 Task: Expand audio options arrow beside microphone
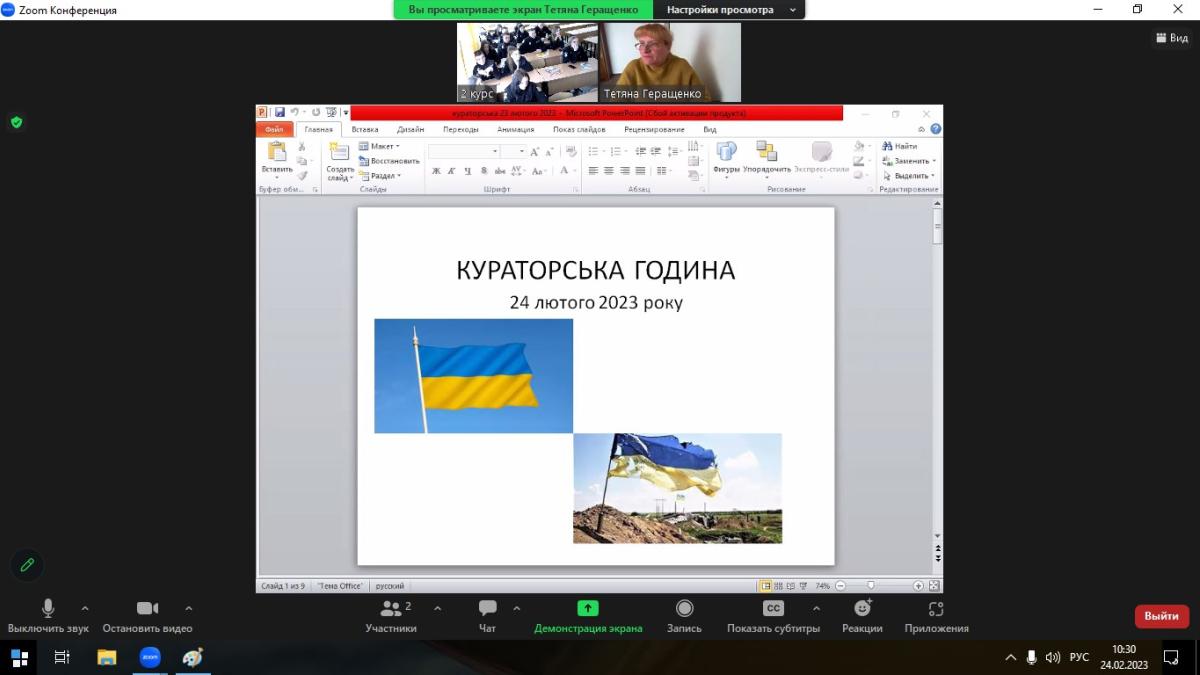click(x=85, y=608)
